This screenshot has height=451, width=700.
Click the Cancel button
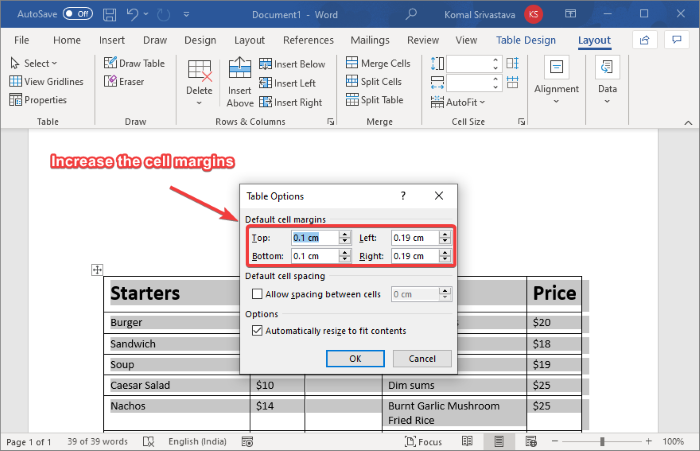click(x=422, y=359)
